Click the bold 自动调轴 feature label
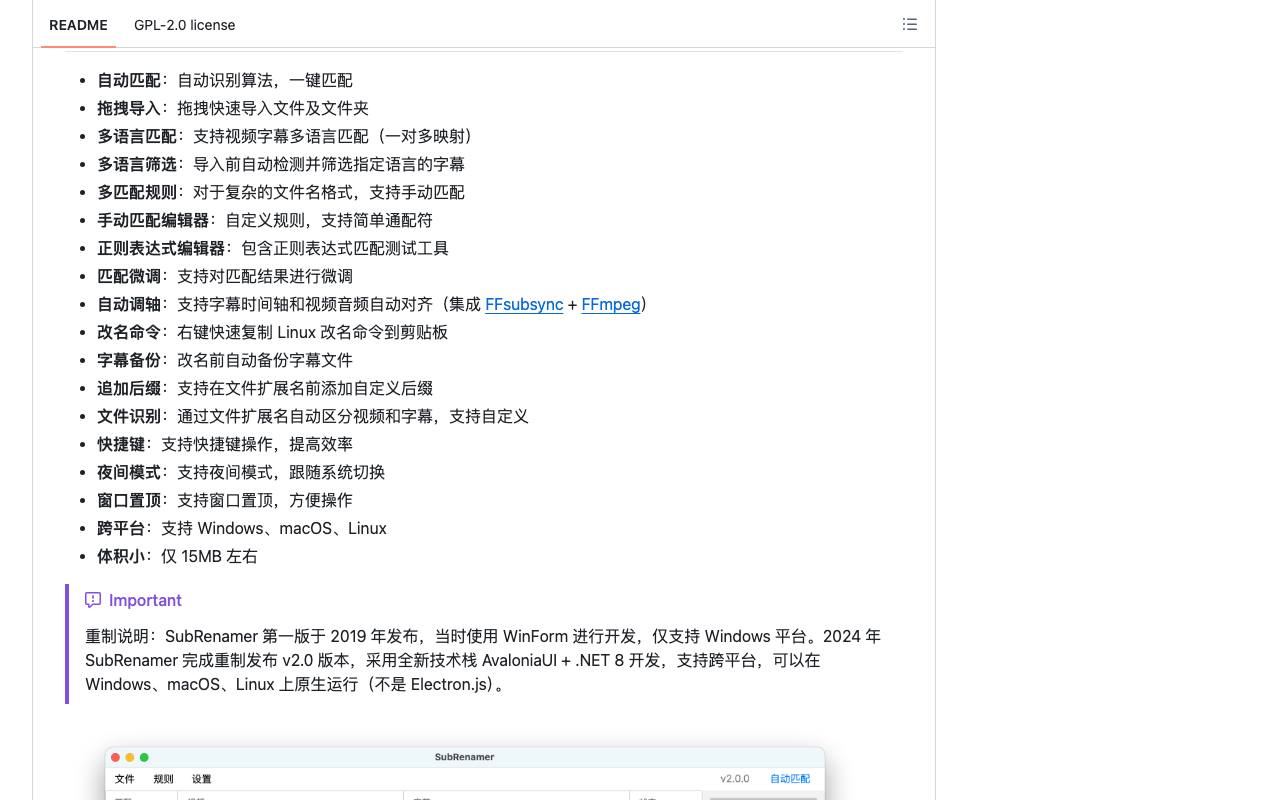This screenshot has width=1280, height=800. point(129,304)
